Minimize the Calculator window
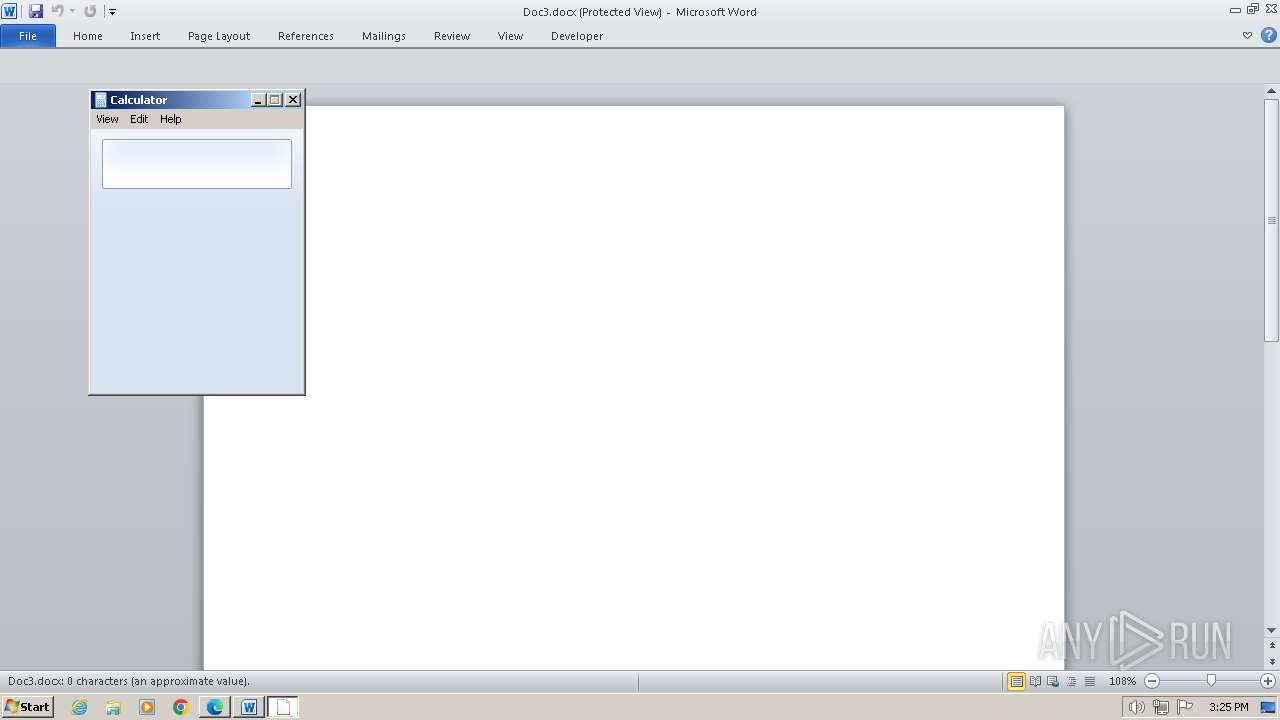 (258, 100)
